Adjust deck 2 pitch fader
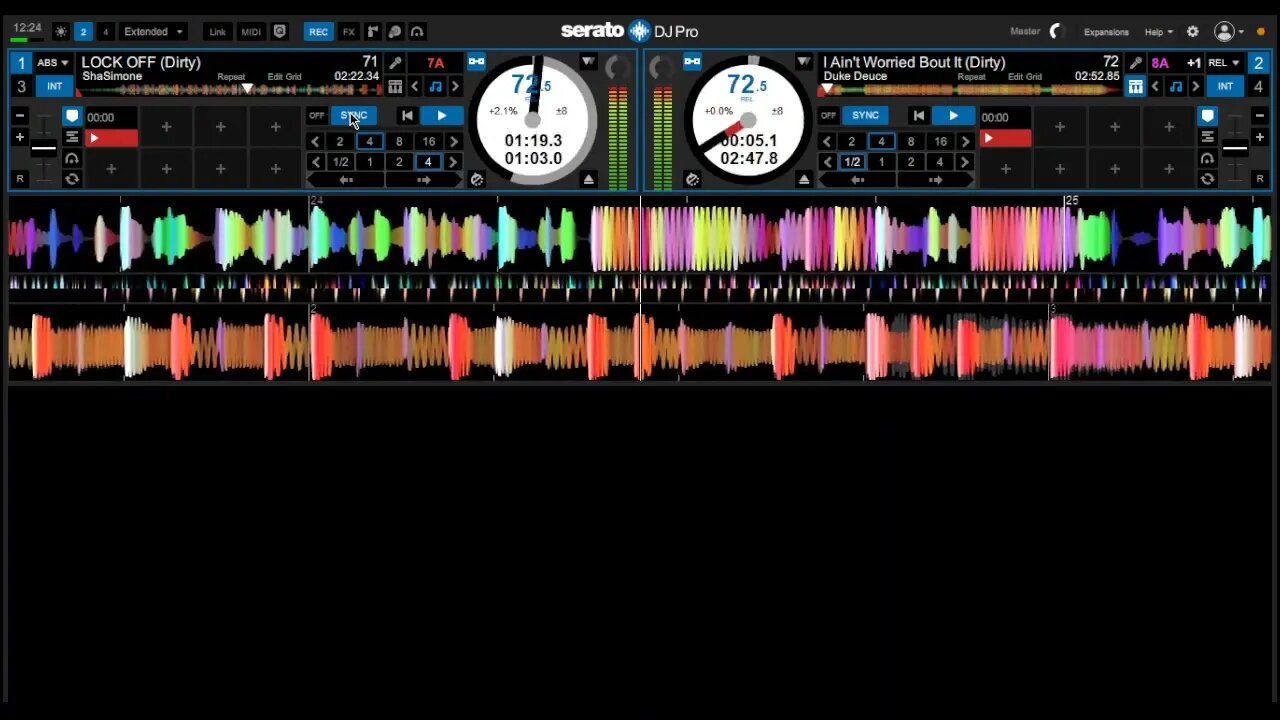 [1235, 149]
